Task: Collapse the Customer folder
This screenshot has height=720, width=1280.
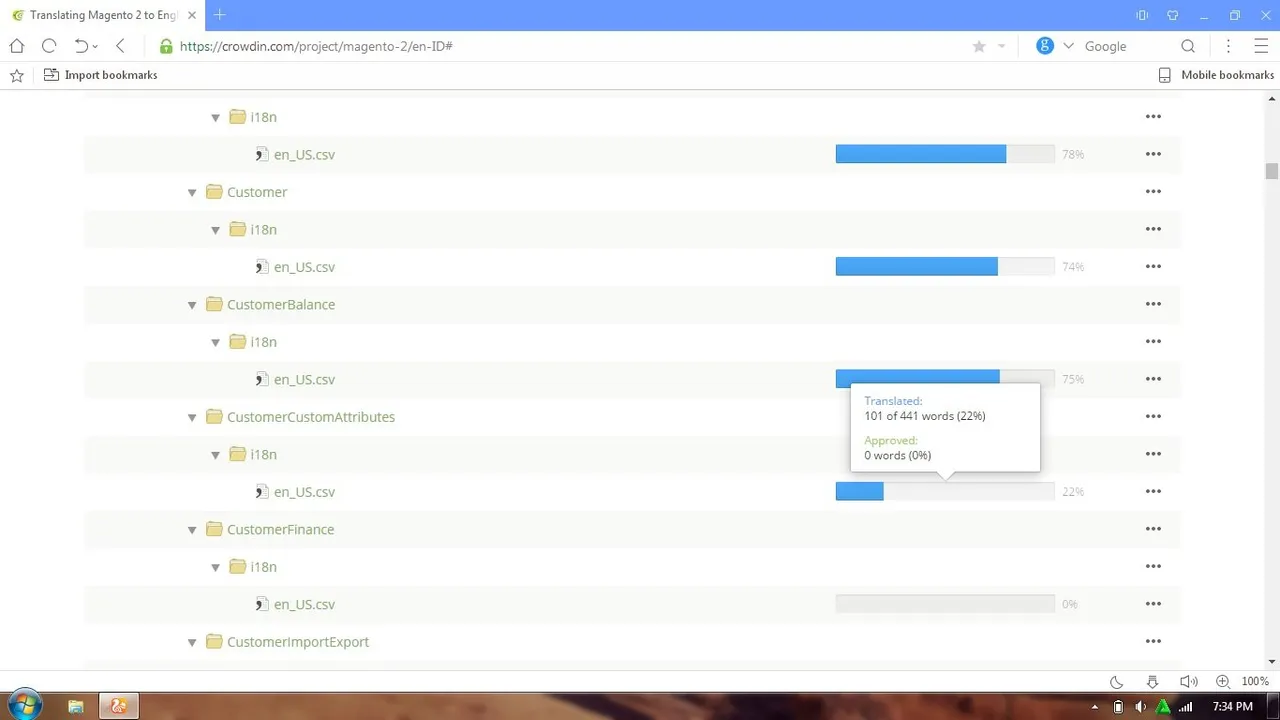Action: [x=192, y=192]
